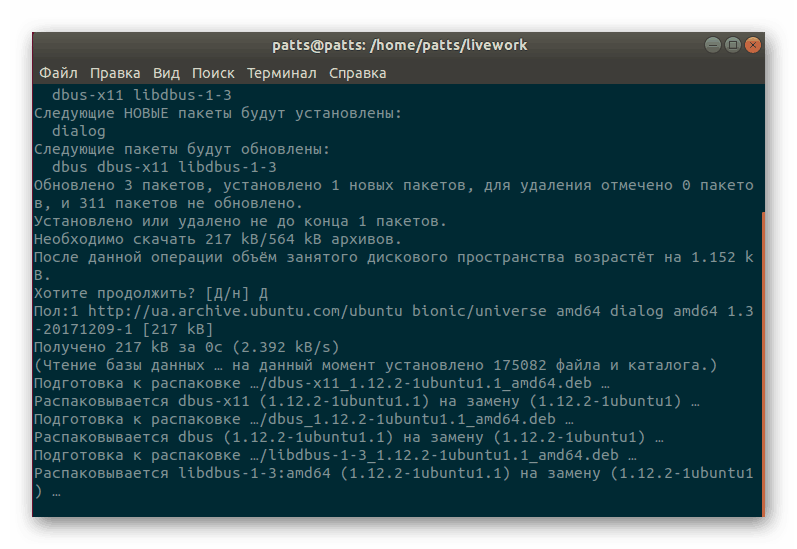The image size is (797, 549).
Task: Click line 'Установлено или удалено не до конца'
Action: [240, 221]
